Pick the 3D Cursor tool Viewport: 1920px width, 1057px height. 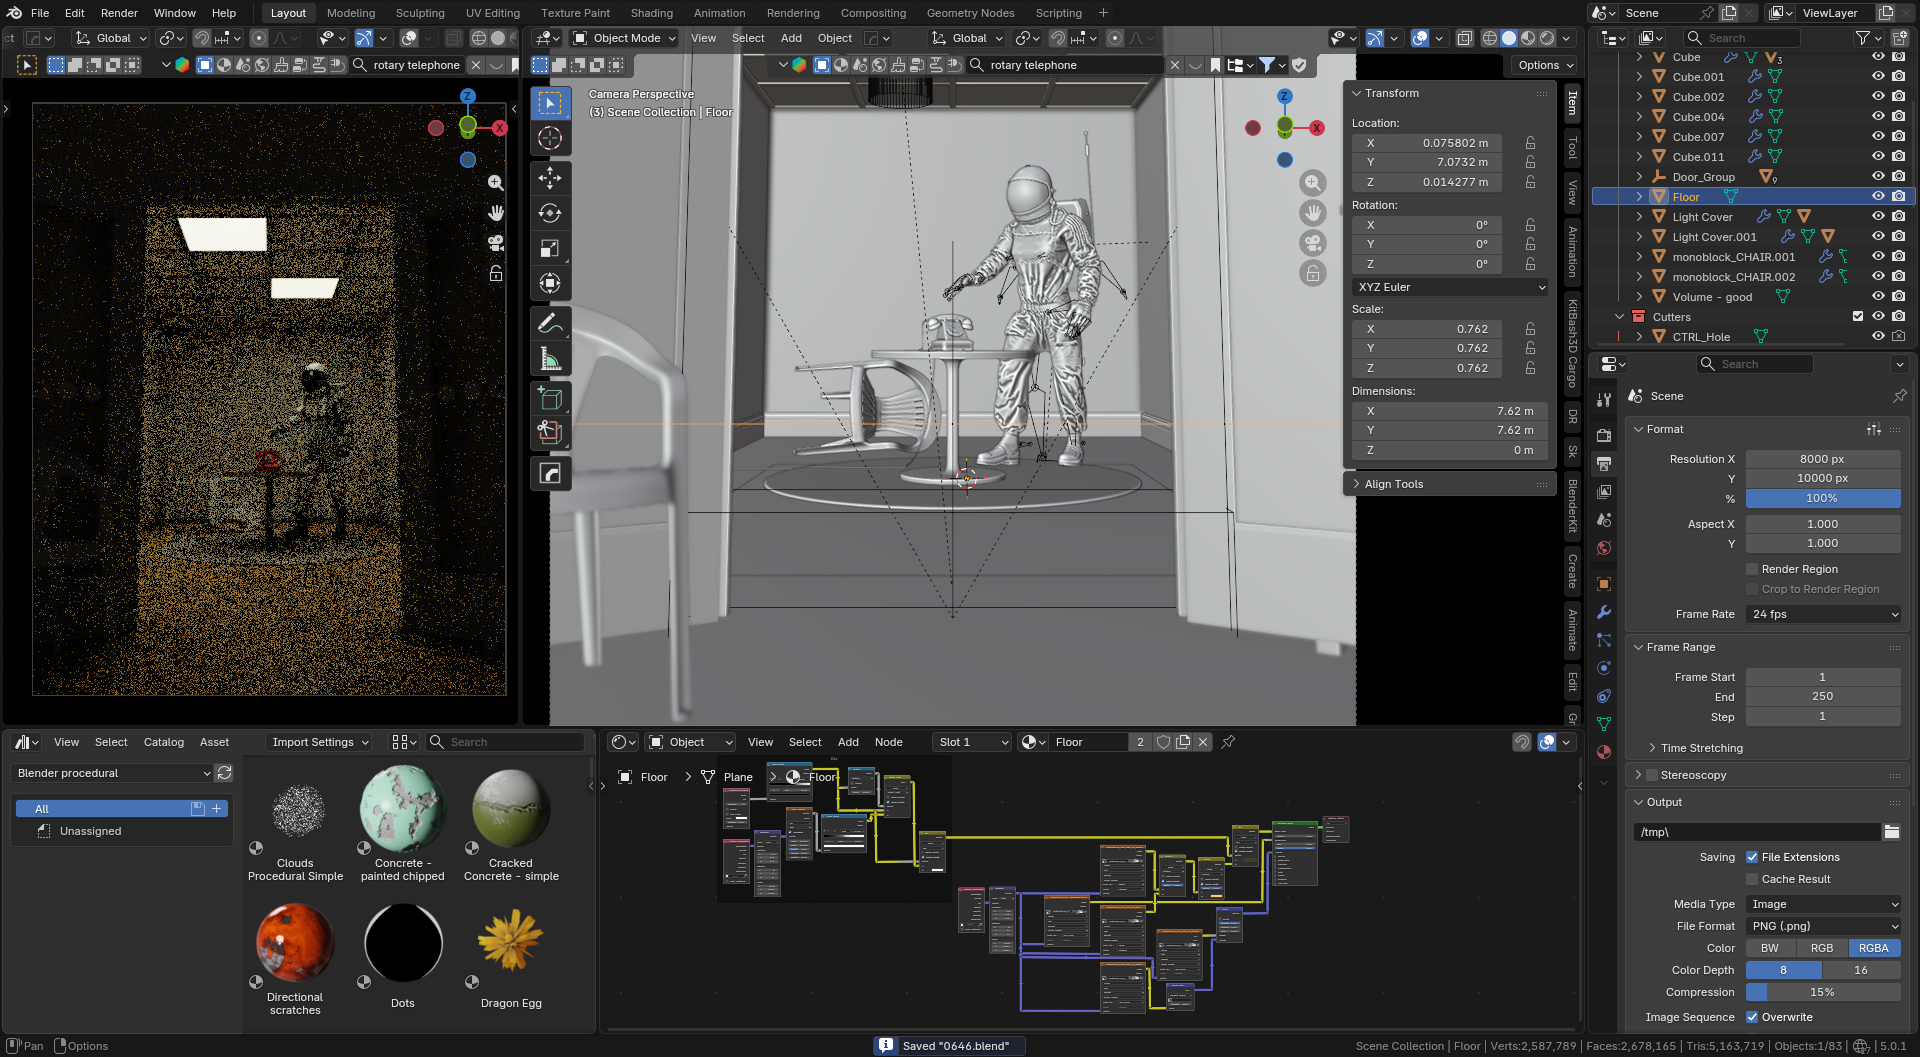pos(550,138)
